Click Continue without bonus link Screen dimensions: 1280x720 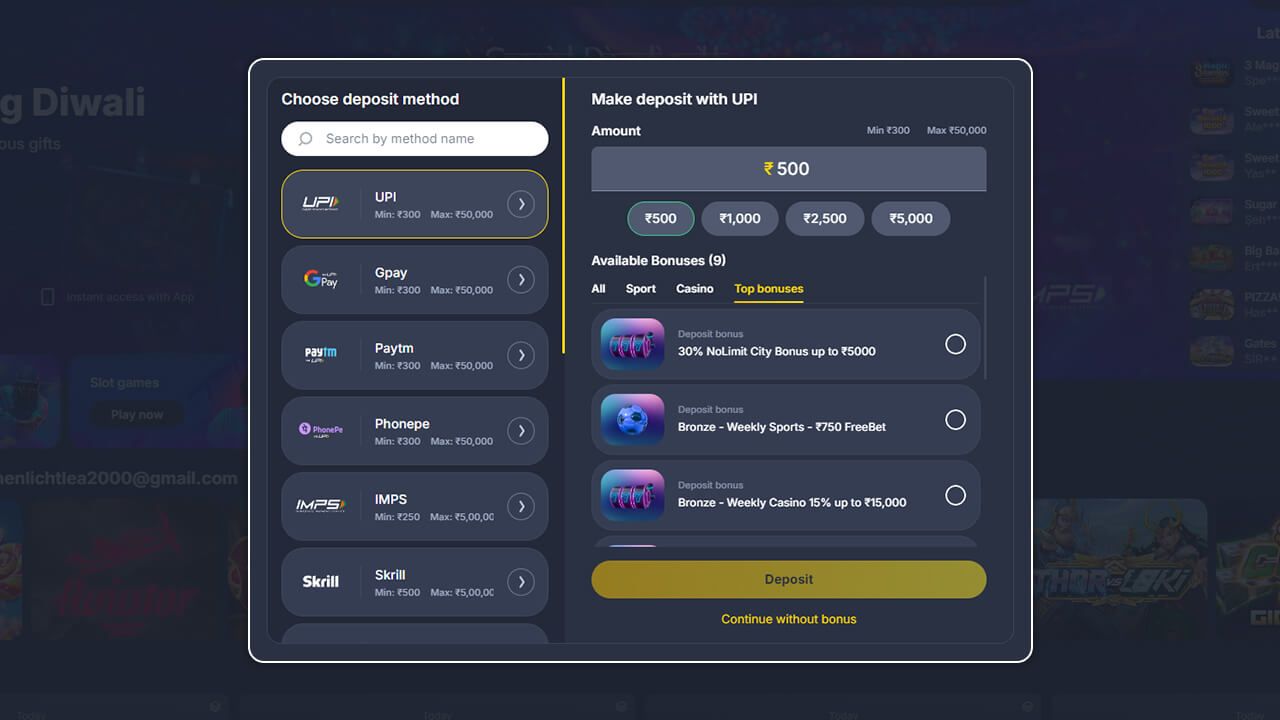click(x=789, y=619)
